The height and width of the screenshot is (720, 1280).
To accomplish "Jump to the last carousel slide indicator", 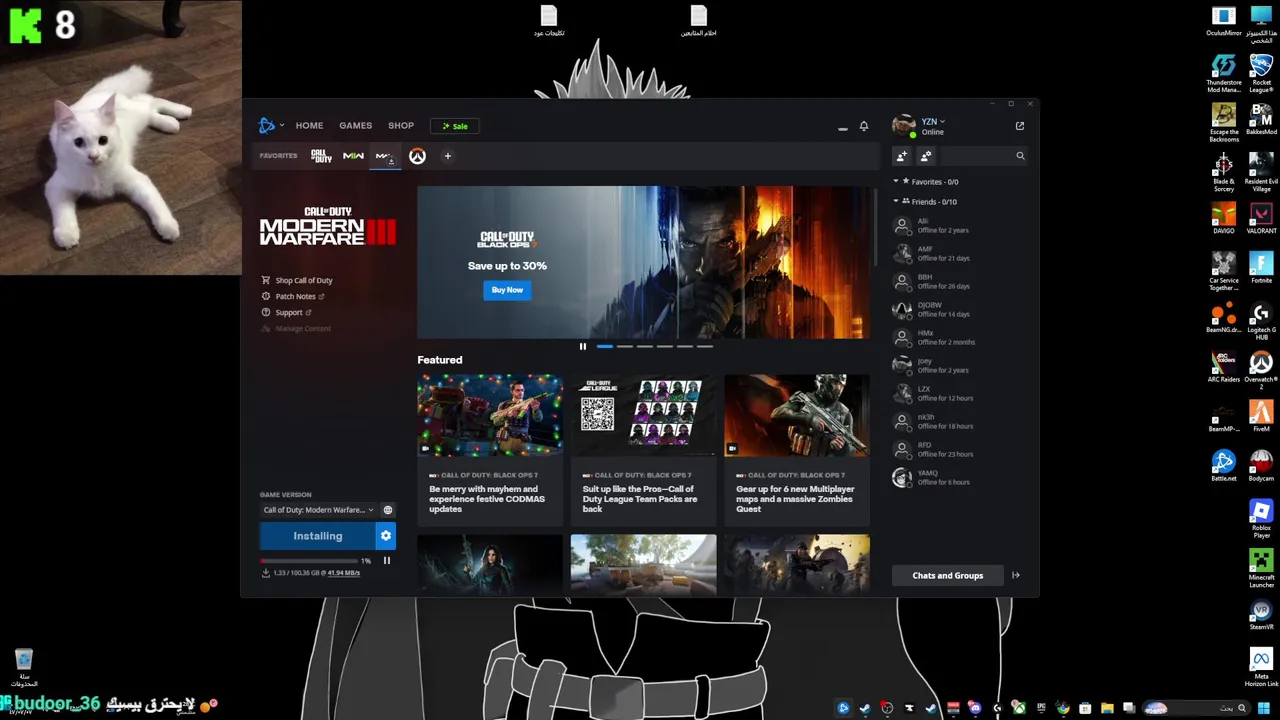I will point(705,347).
